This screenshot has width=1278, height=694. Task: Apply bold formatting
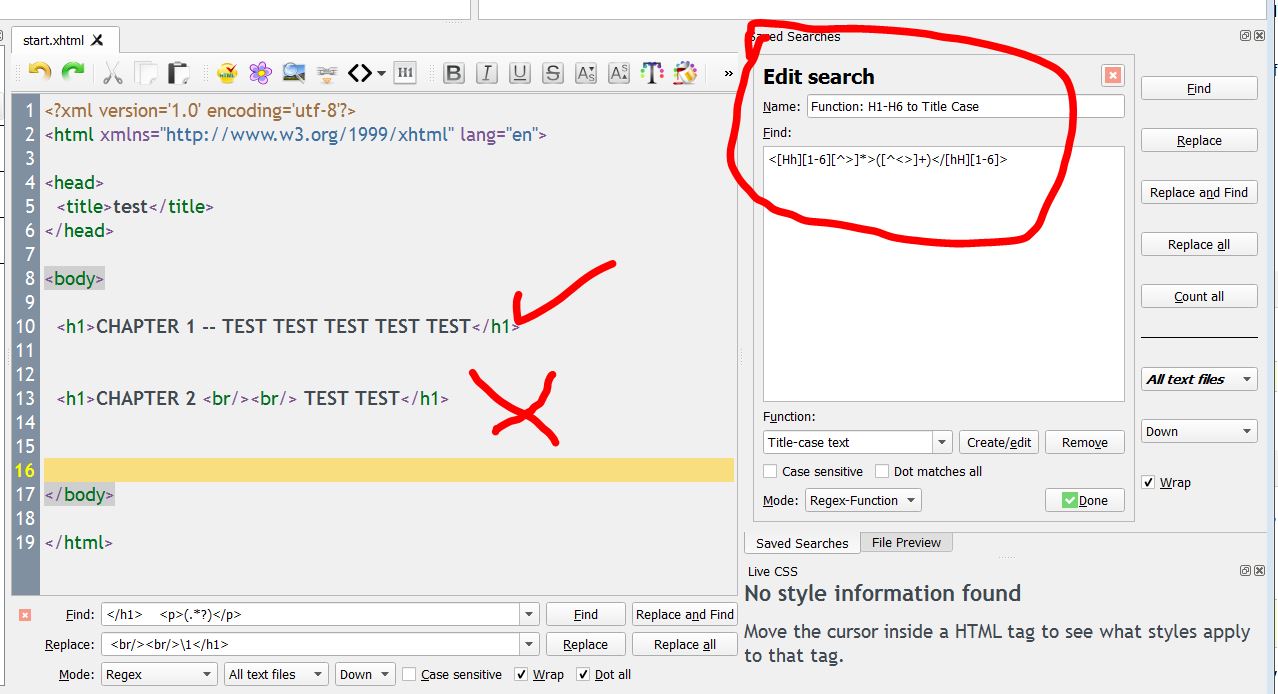pyautogui.click(x=454, y=72)
